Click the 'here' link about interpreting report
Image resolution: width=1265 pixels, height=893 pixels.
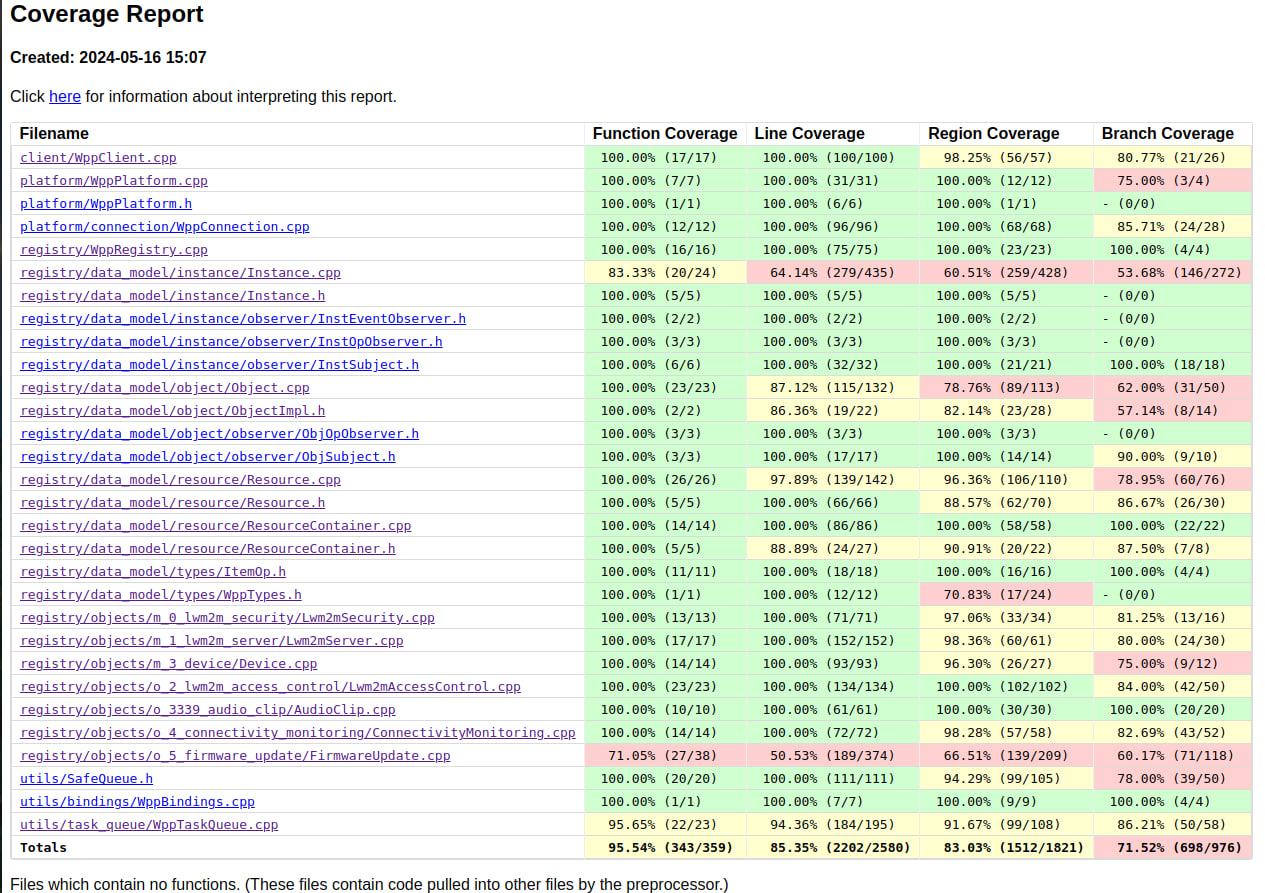(x=65, y=97)
